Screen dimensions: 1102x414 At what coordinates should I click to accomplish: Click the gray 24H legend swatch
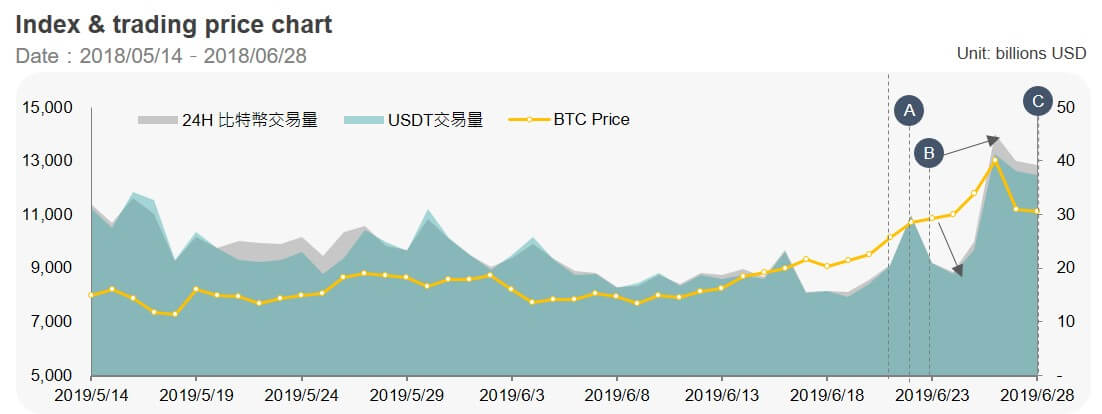(157, 120)
